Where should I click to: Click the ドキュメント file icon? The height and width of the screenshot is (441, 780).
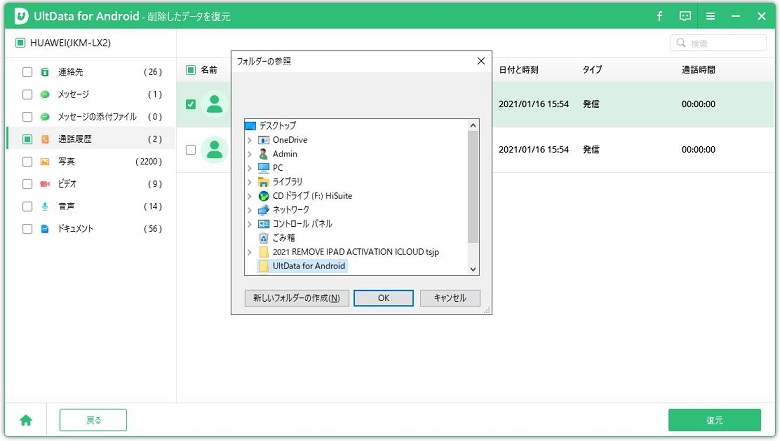45,229
